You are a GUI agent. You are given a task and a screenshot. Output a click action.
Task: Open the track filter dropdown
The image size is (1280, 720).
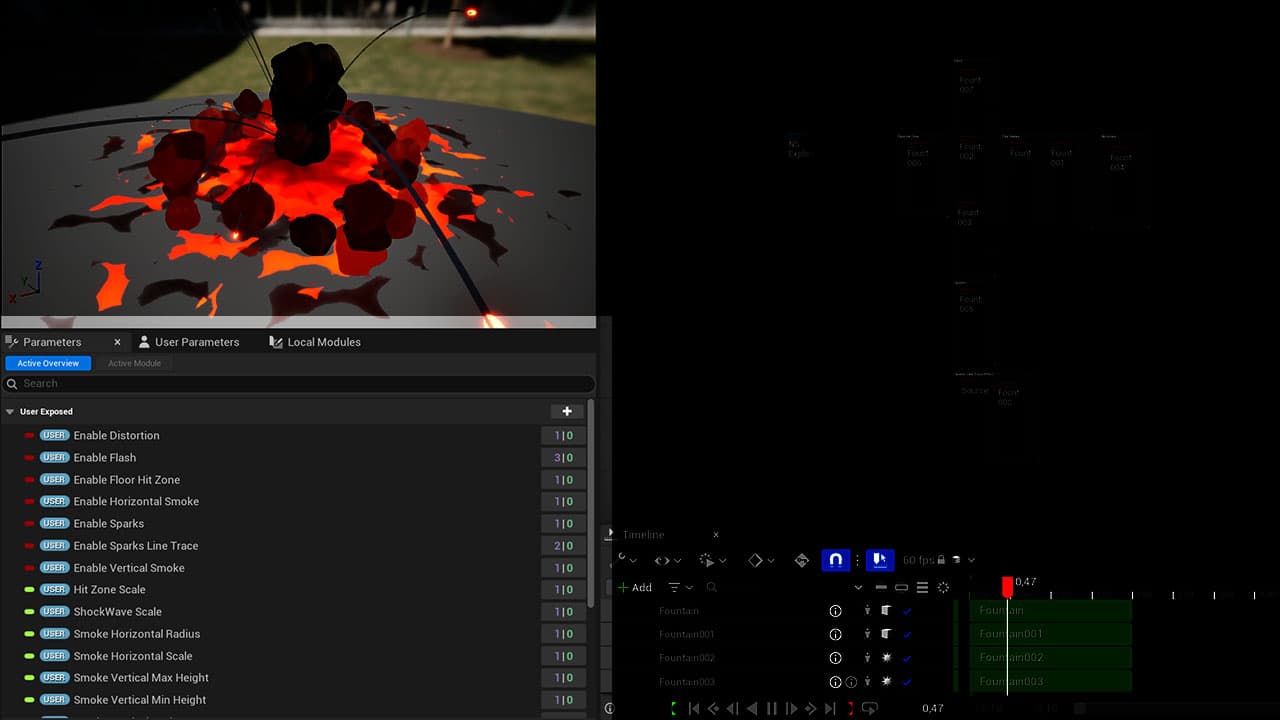680,587
